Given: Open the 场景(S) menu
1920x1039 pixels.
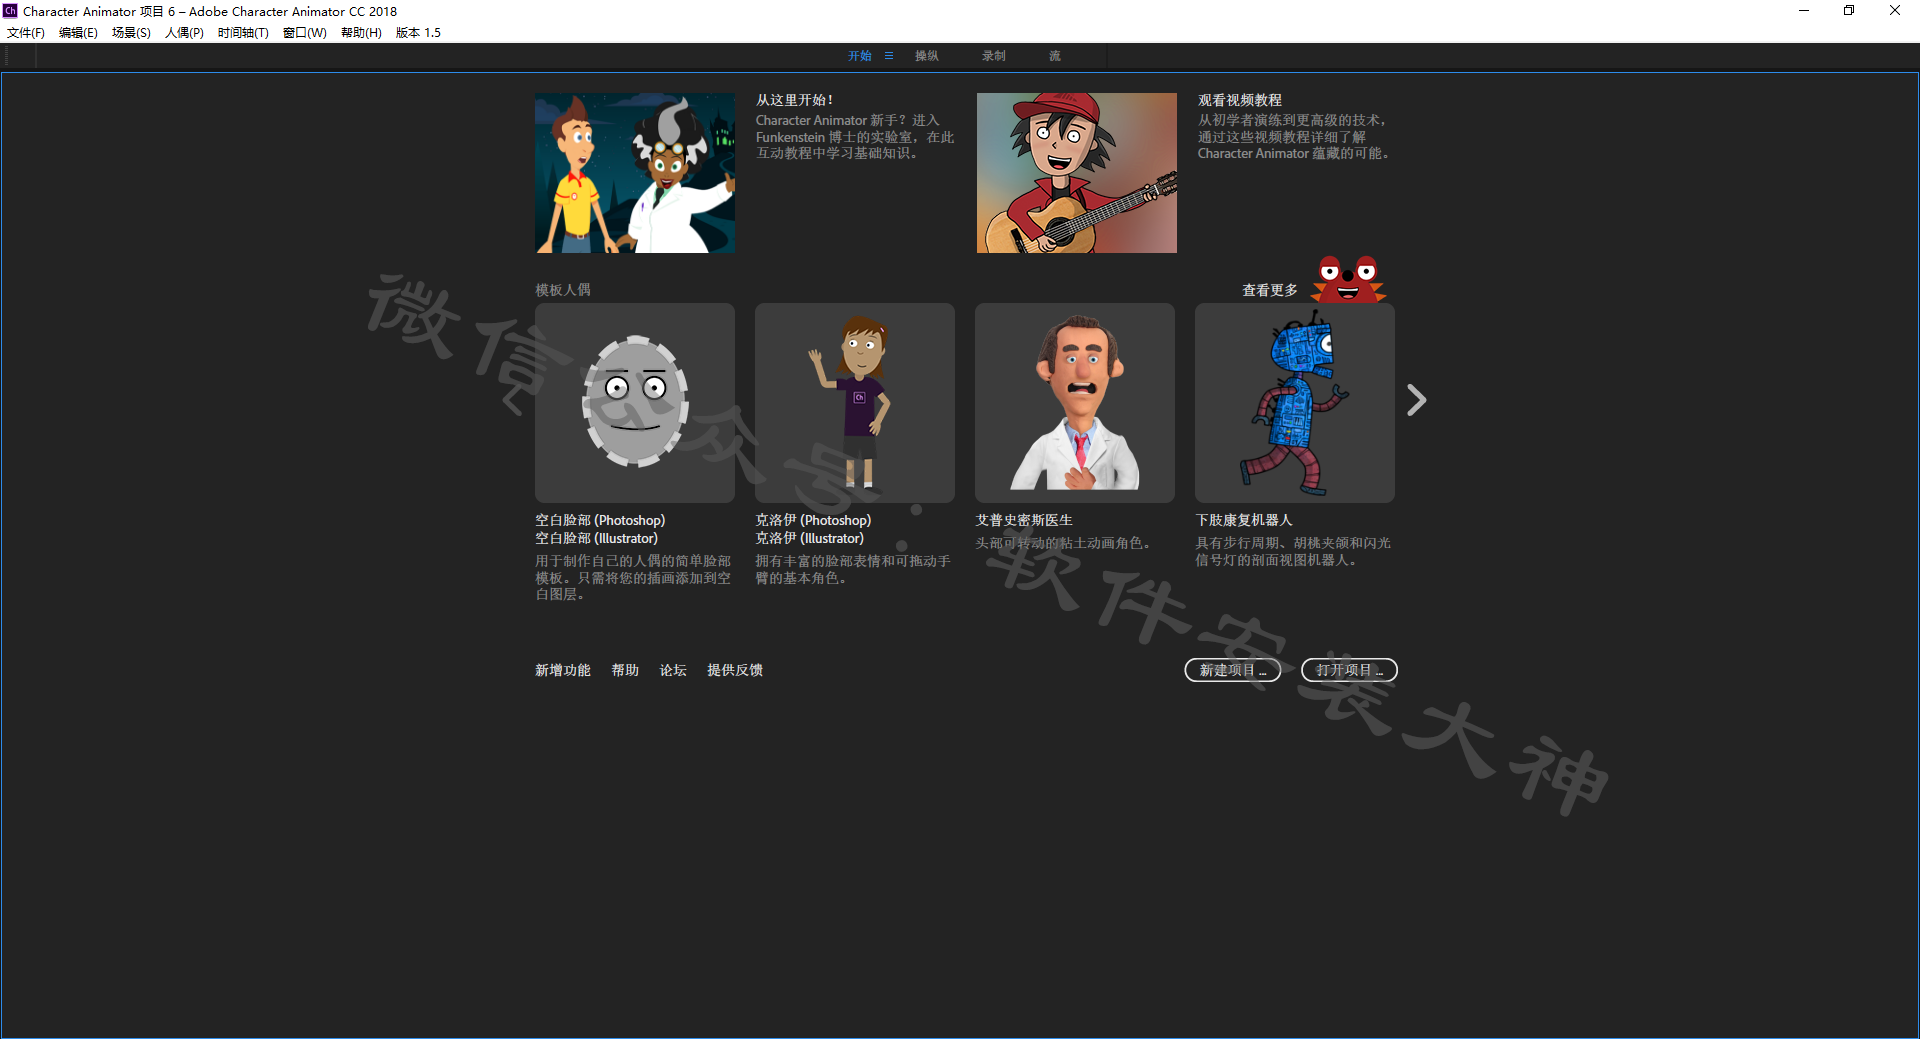Looking at the screenshot, I should click(x=131, y=33).
